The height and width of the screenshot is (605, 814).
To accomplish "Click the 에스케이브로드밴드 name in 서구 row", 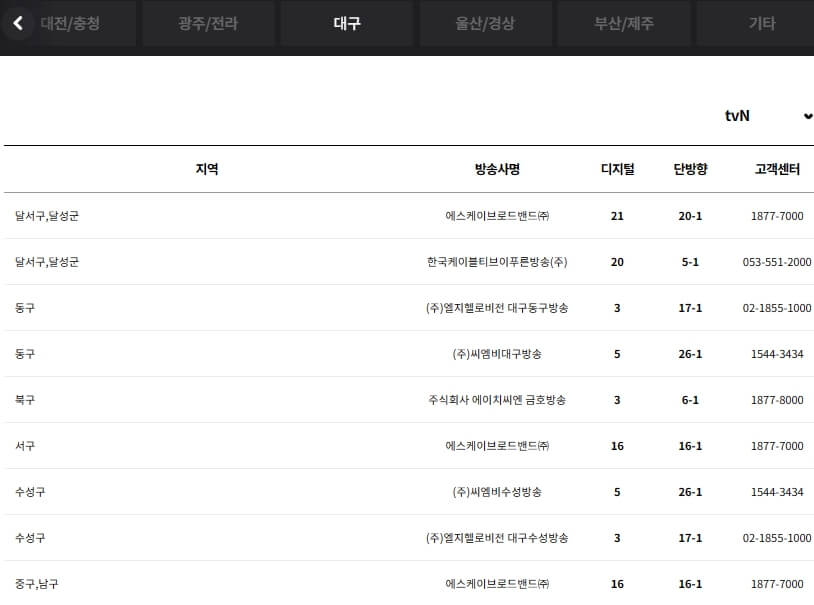I will [x=497, y=446].
